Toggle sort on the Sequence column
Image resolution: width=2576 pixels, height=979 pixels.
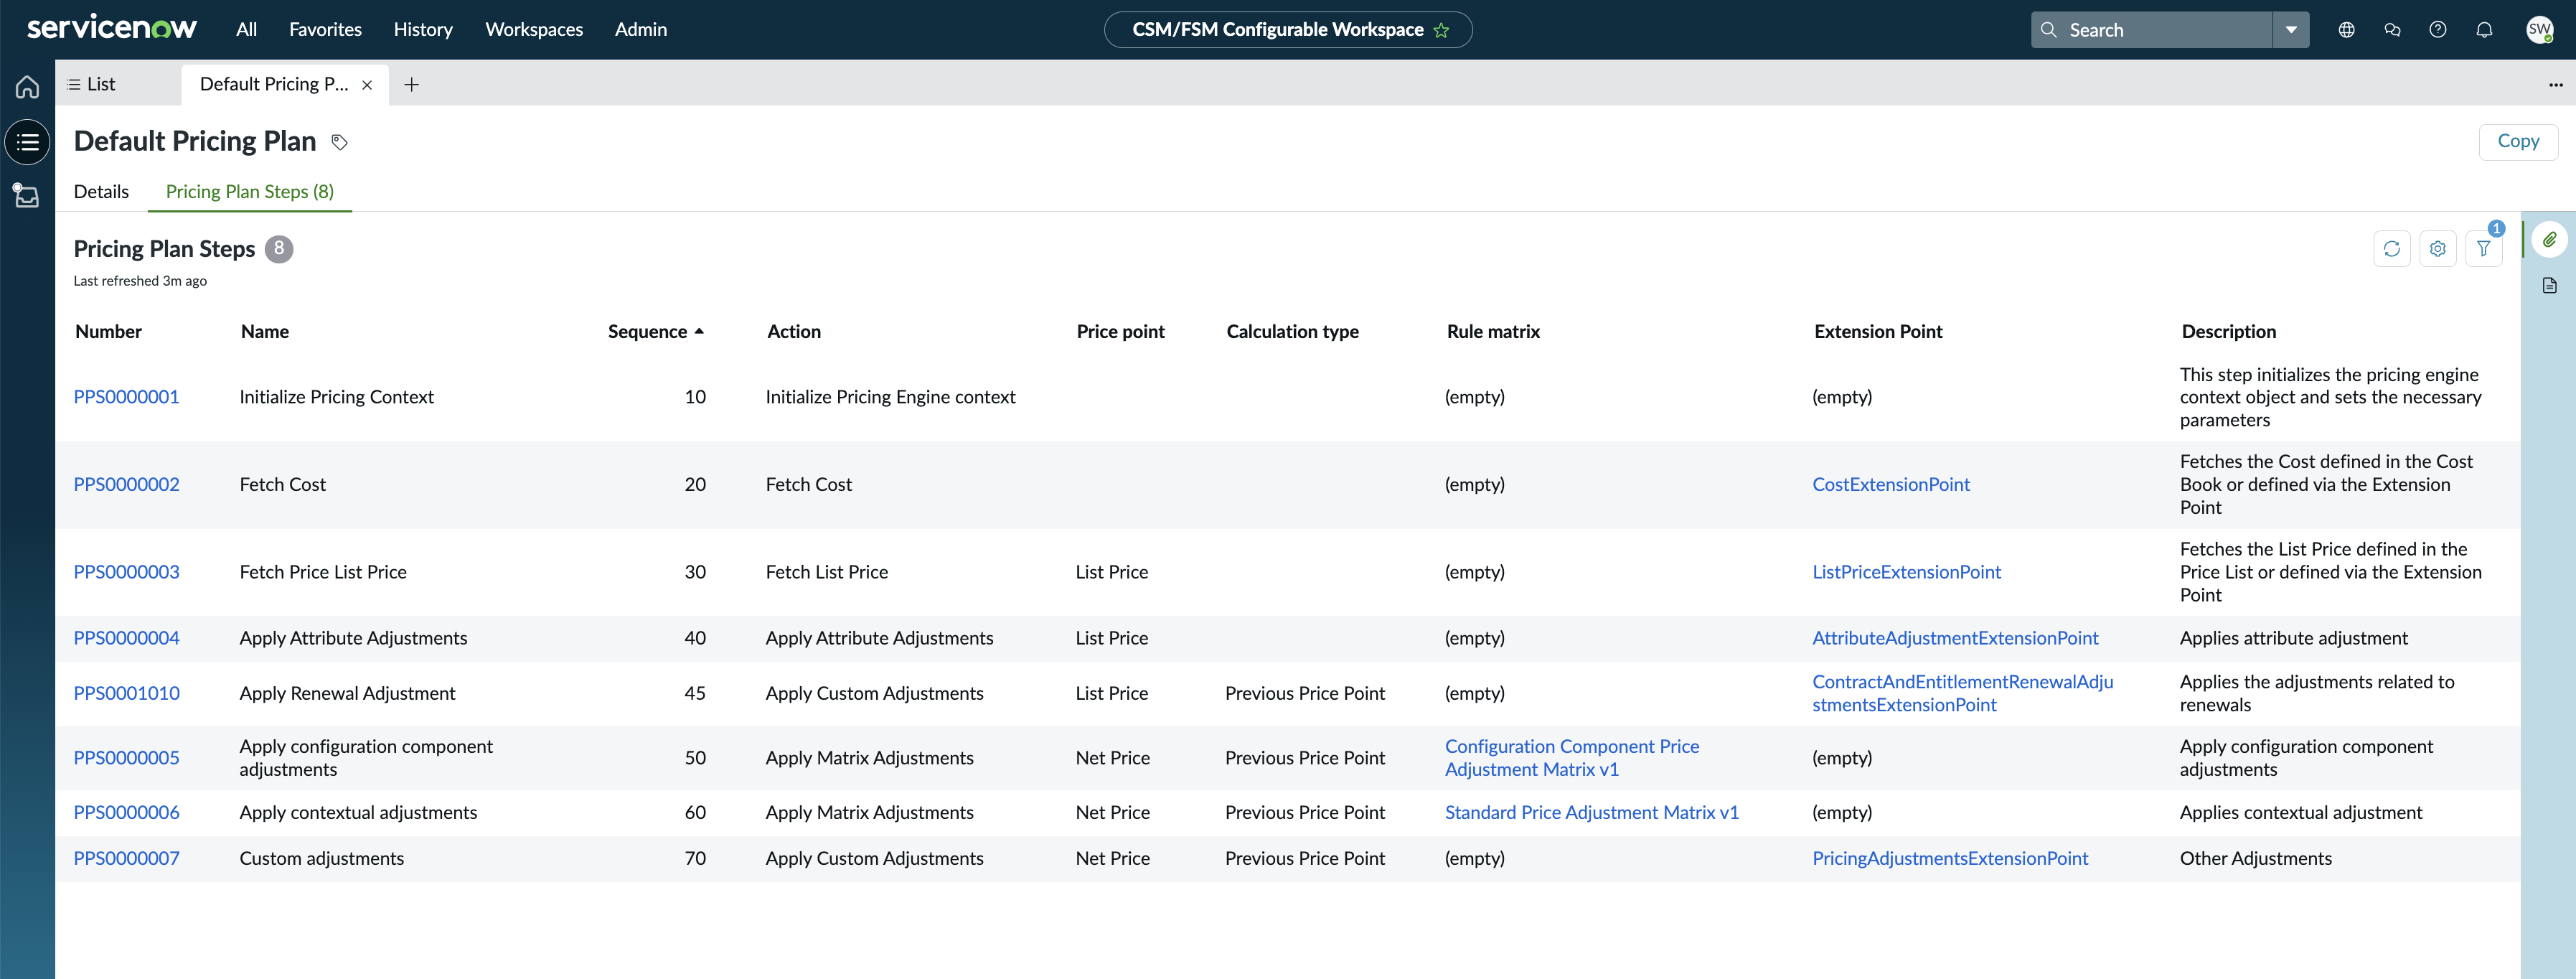[656, 332]
